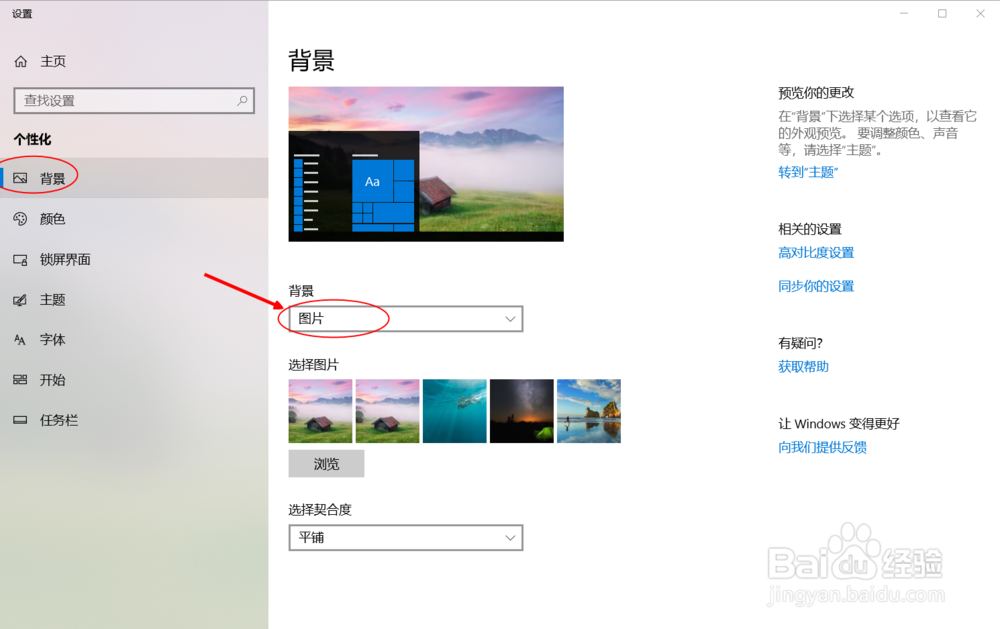Go to the 颜色 settings page

(x=134, y=219)
